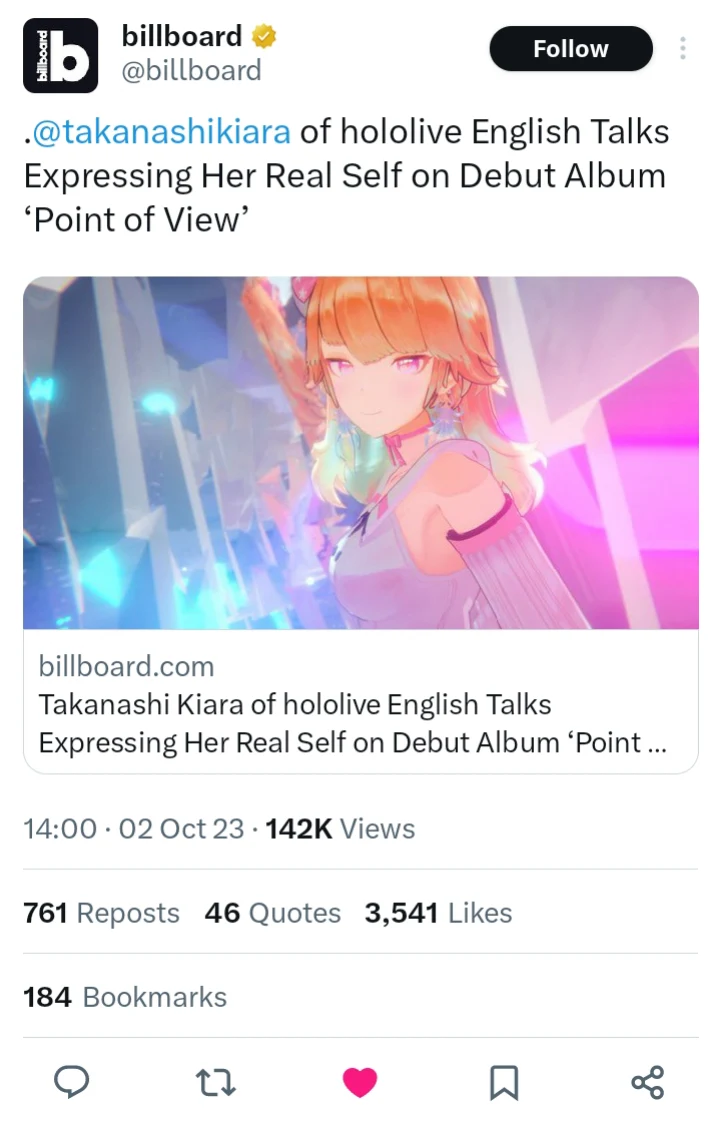Open the @billboard handle

191,71
